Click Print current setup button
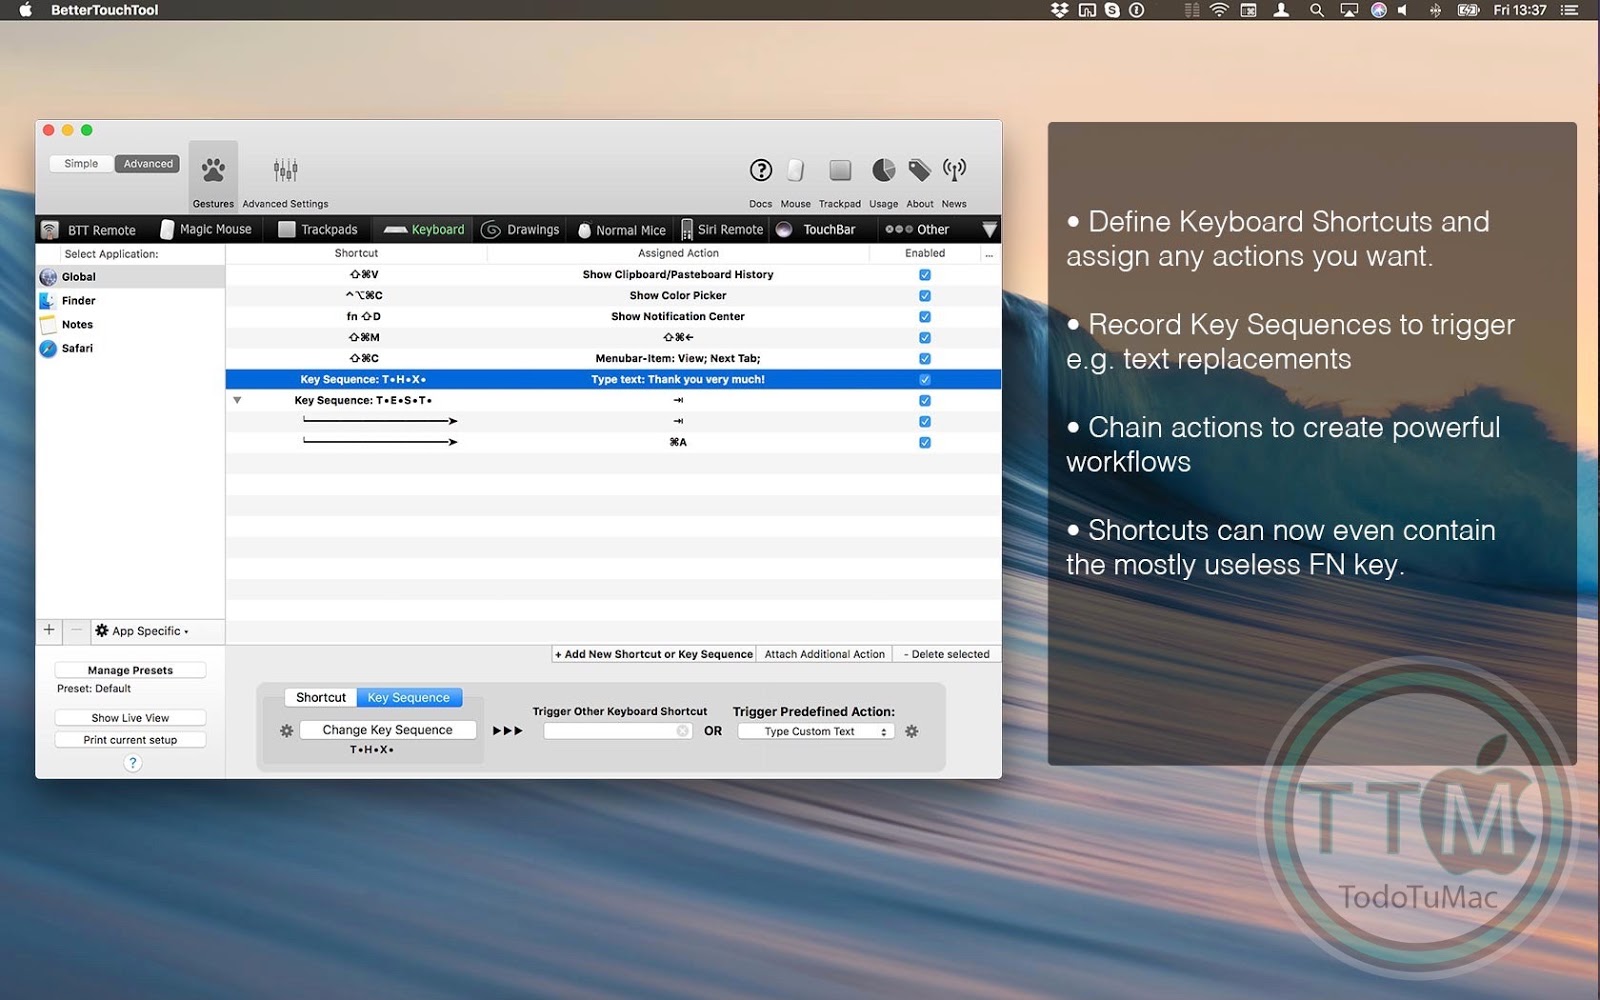 (130, 740)
